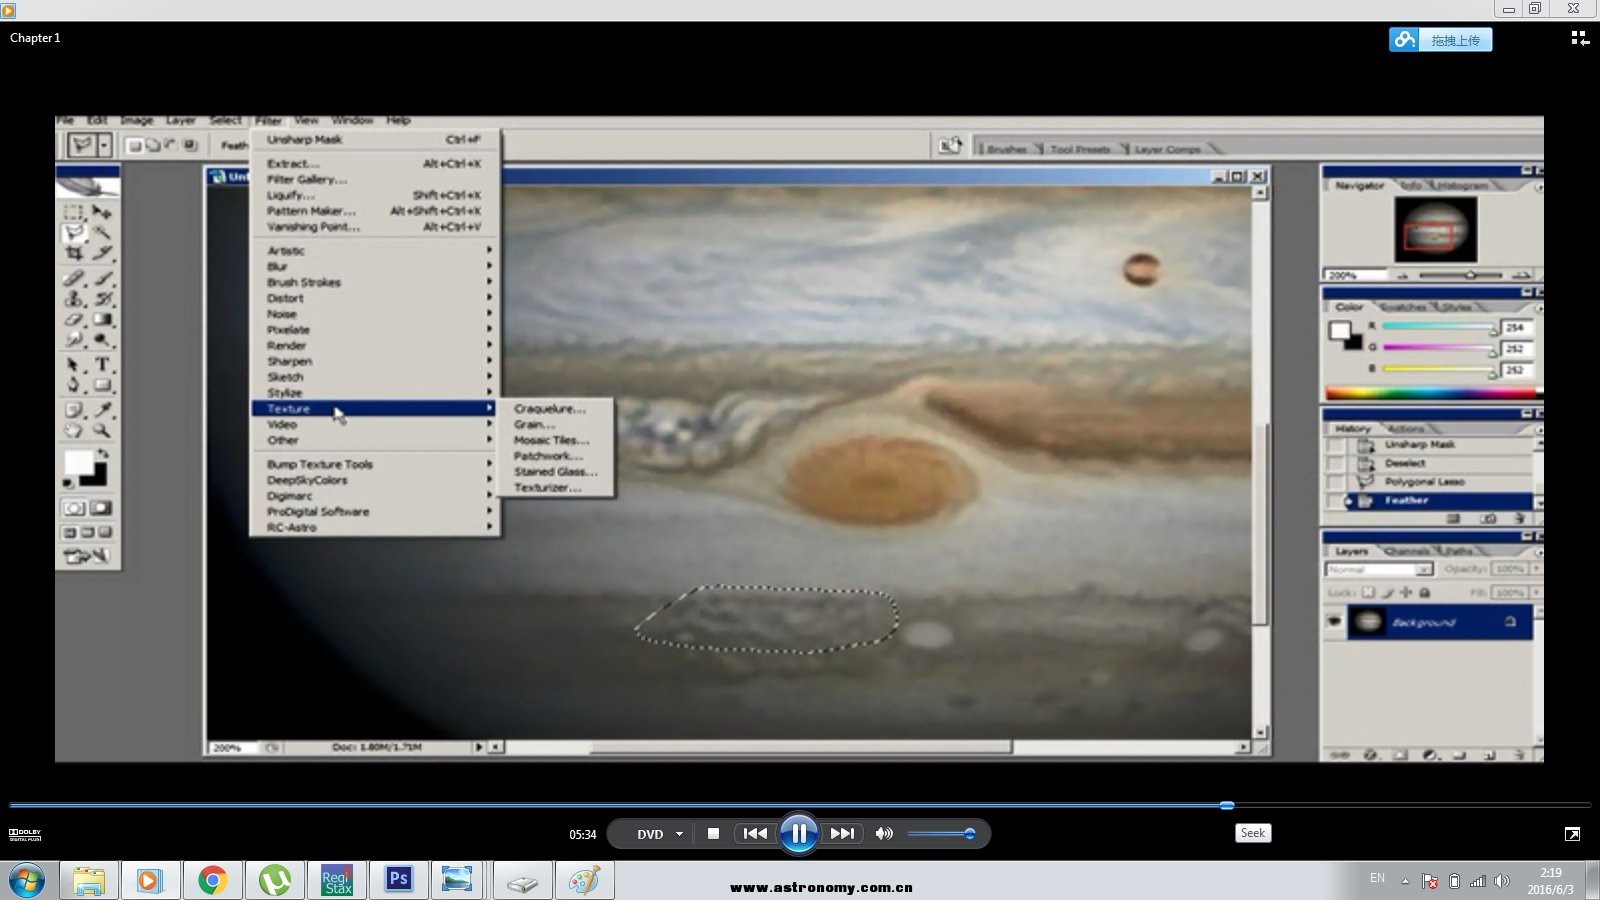Click the layer mask icon in Layers panel
The image size is (1600, 900).
1400,755
